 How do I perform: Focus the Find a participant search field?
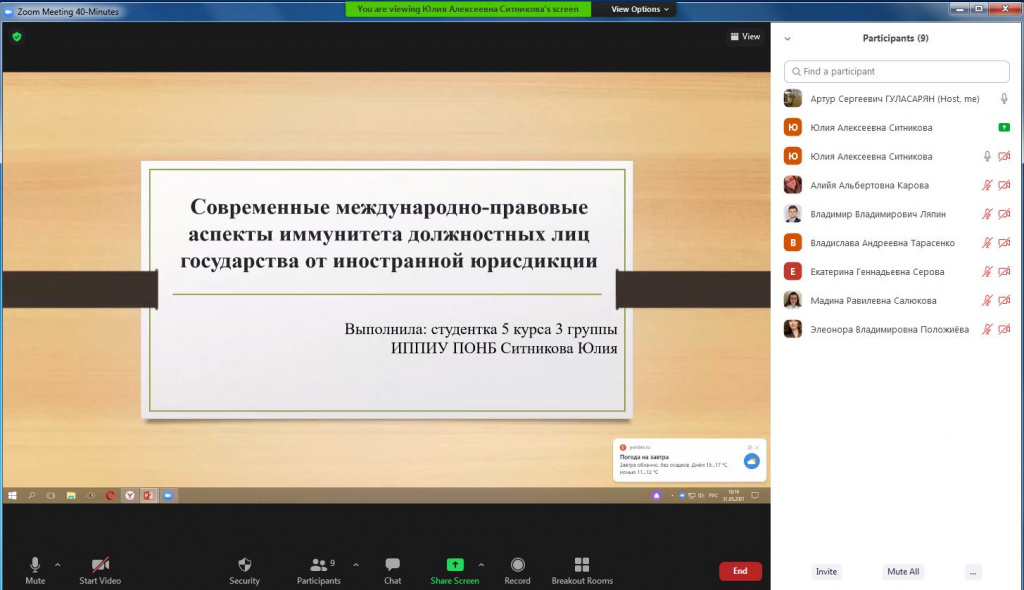[x=897, y=71]
